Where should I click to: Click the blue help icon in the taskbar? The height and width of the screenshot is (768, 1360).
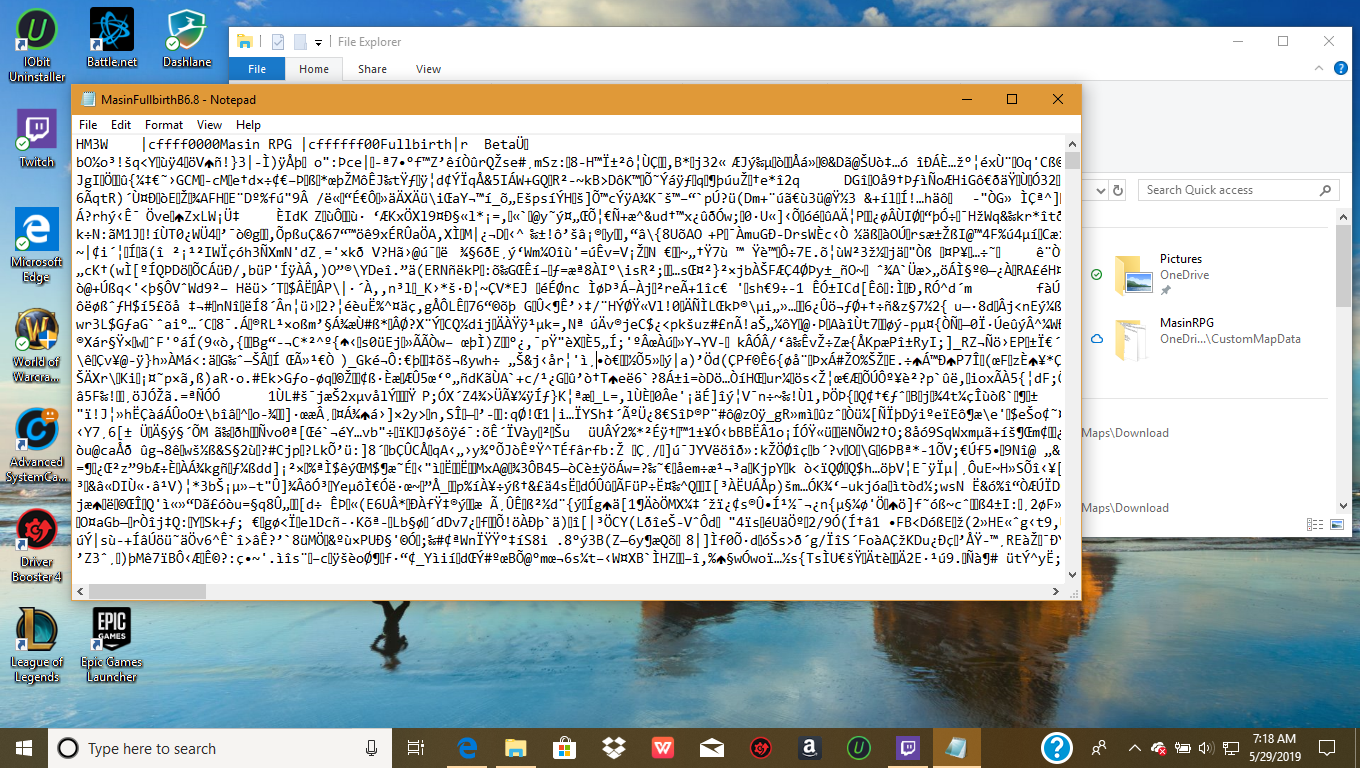coord(1057,748)
